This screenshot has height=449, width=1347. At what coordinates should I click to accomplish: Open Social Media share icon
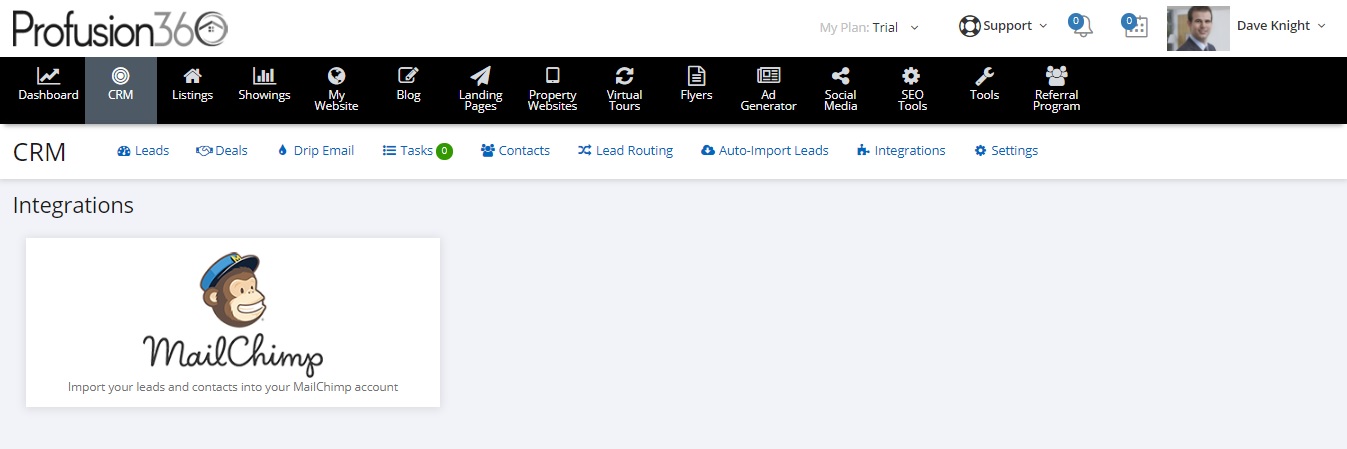pyautogui.click(x=841, y=76)
